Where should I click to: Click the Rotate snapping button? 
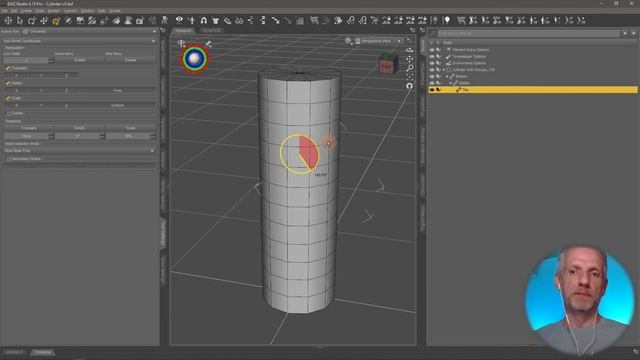[x=80, y=128]
